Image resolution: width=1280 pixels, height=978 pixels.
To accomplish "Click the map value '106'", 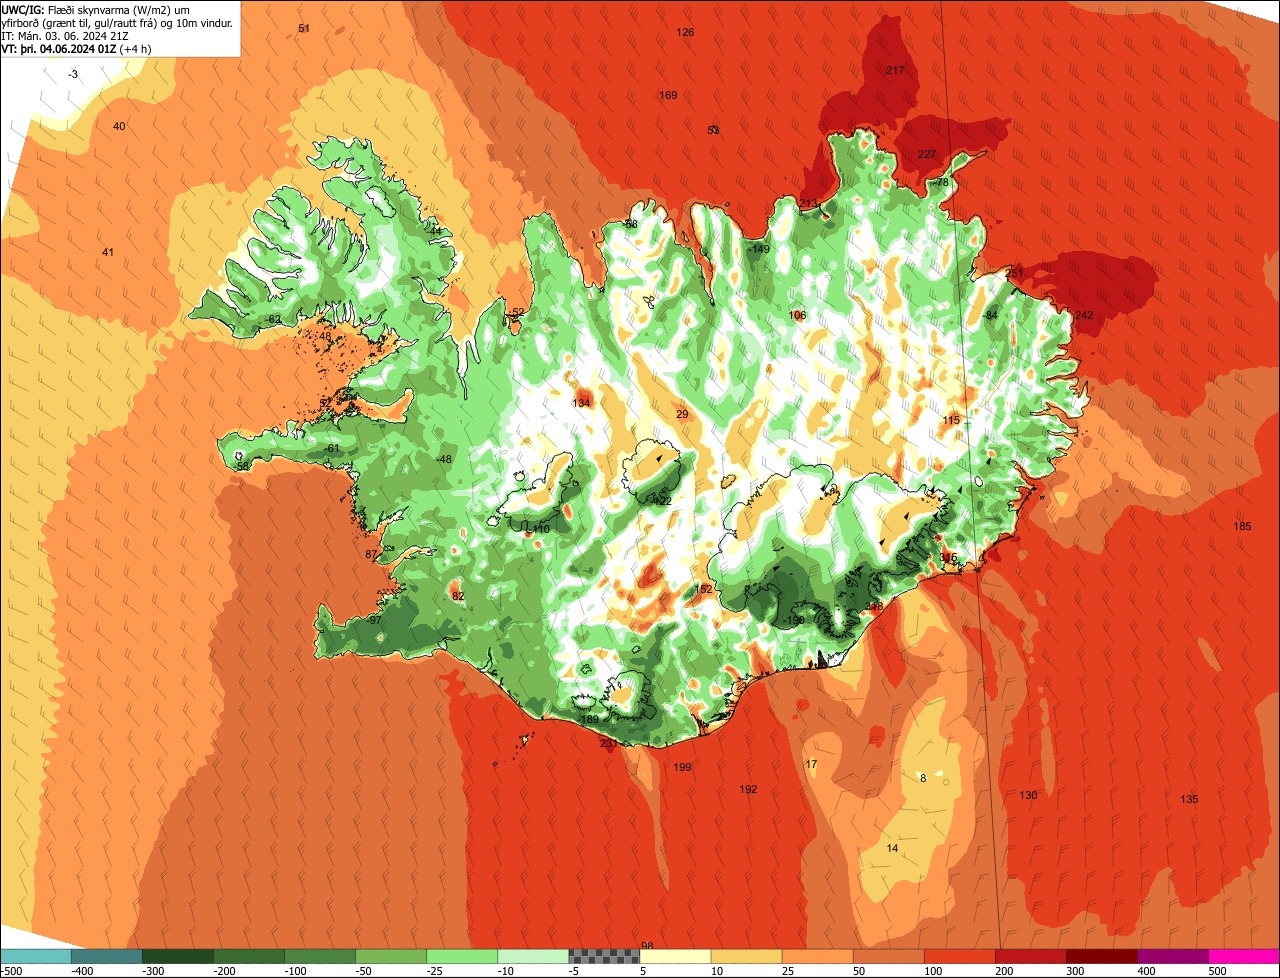I will point(797,315).
